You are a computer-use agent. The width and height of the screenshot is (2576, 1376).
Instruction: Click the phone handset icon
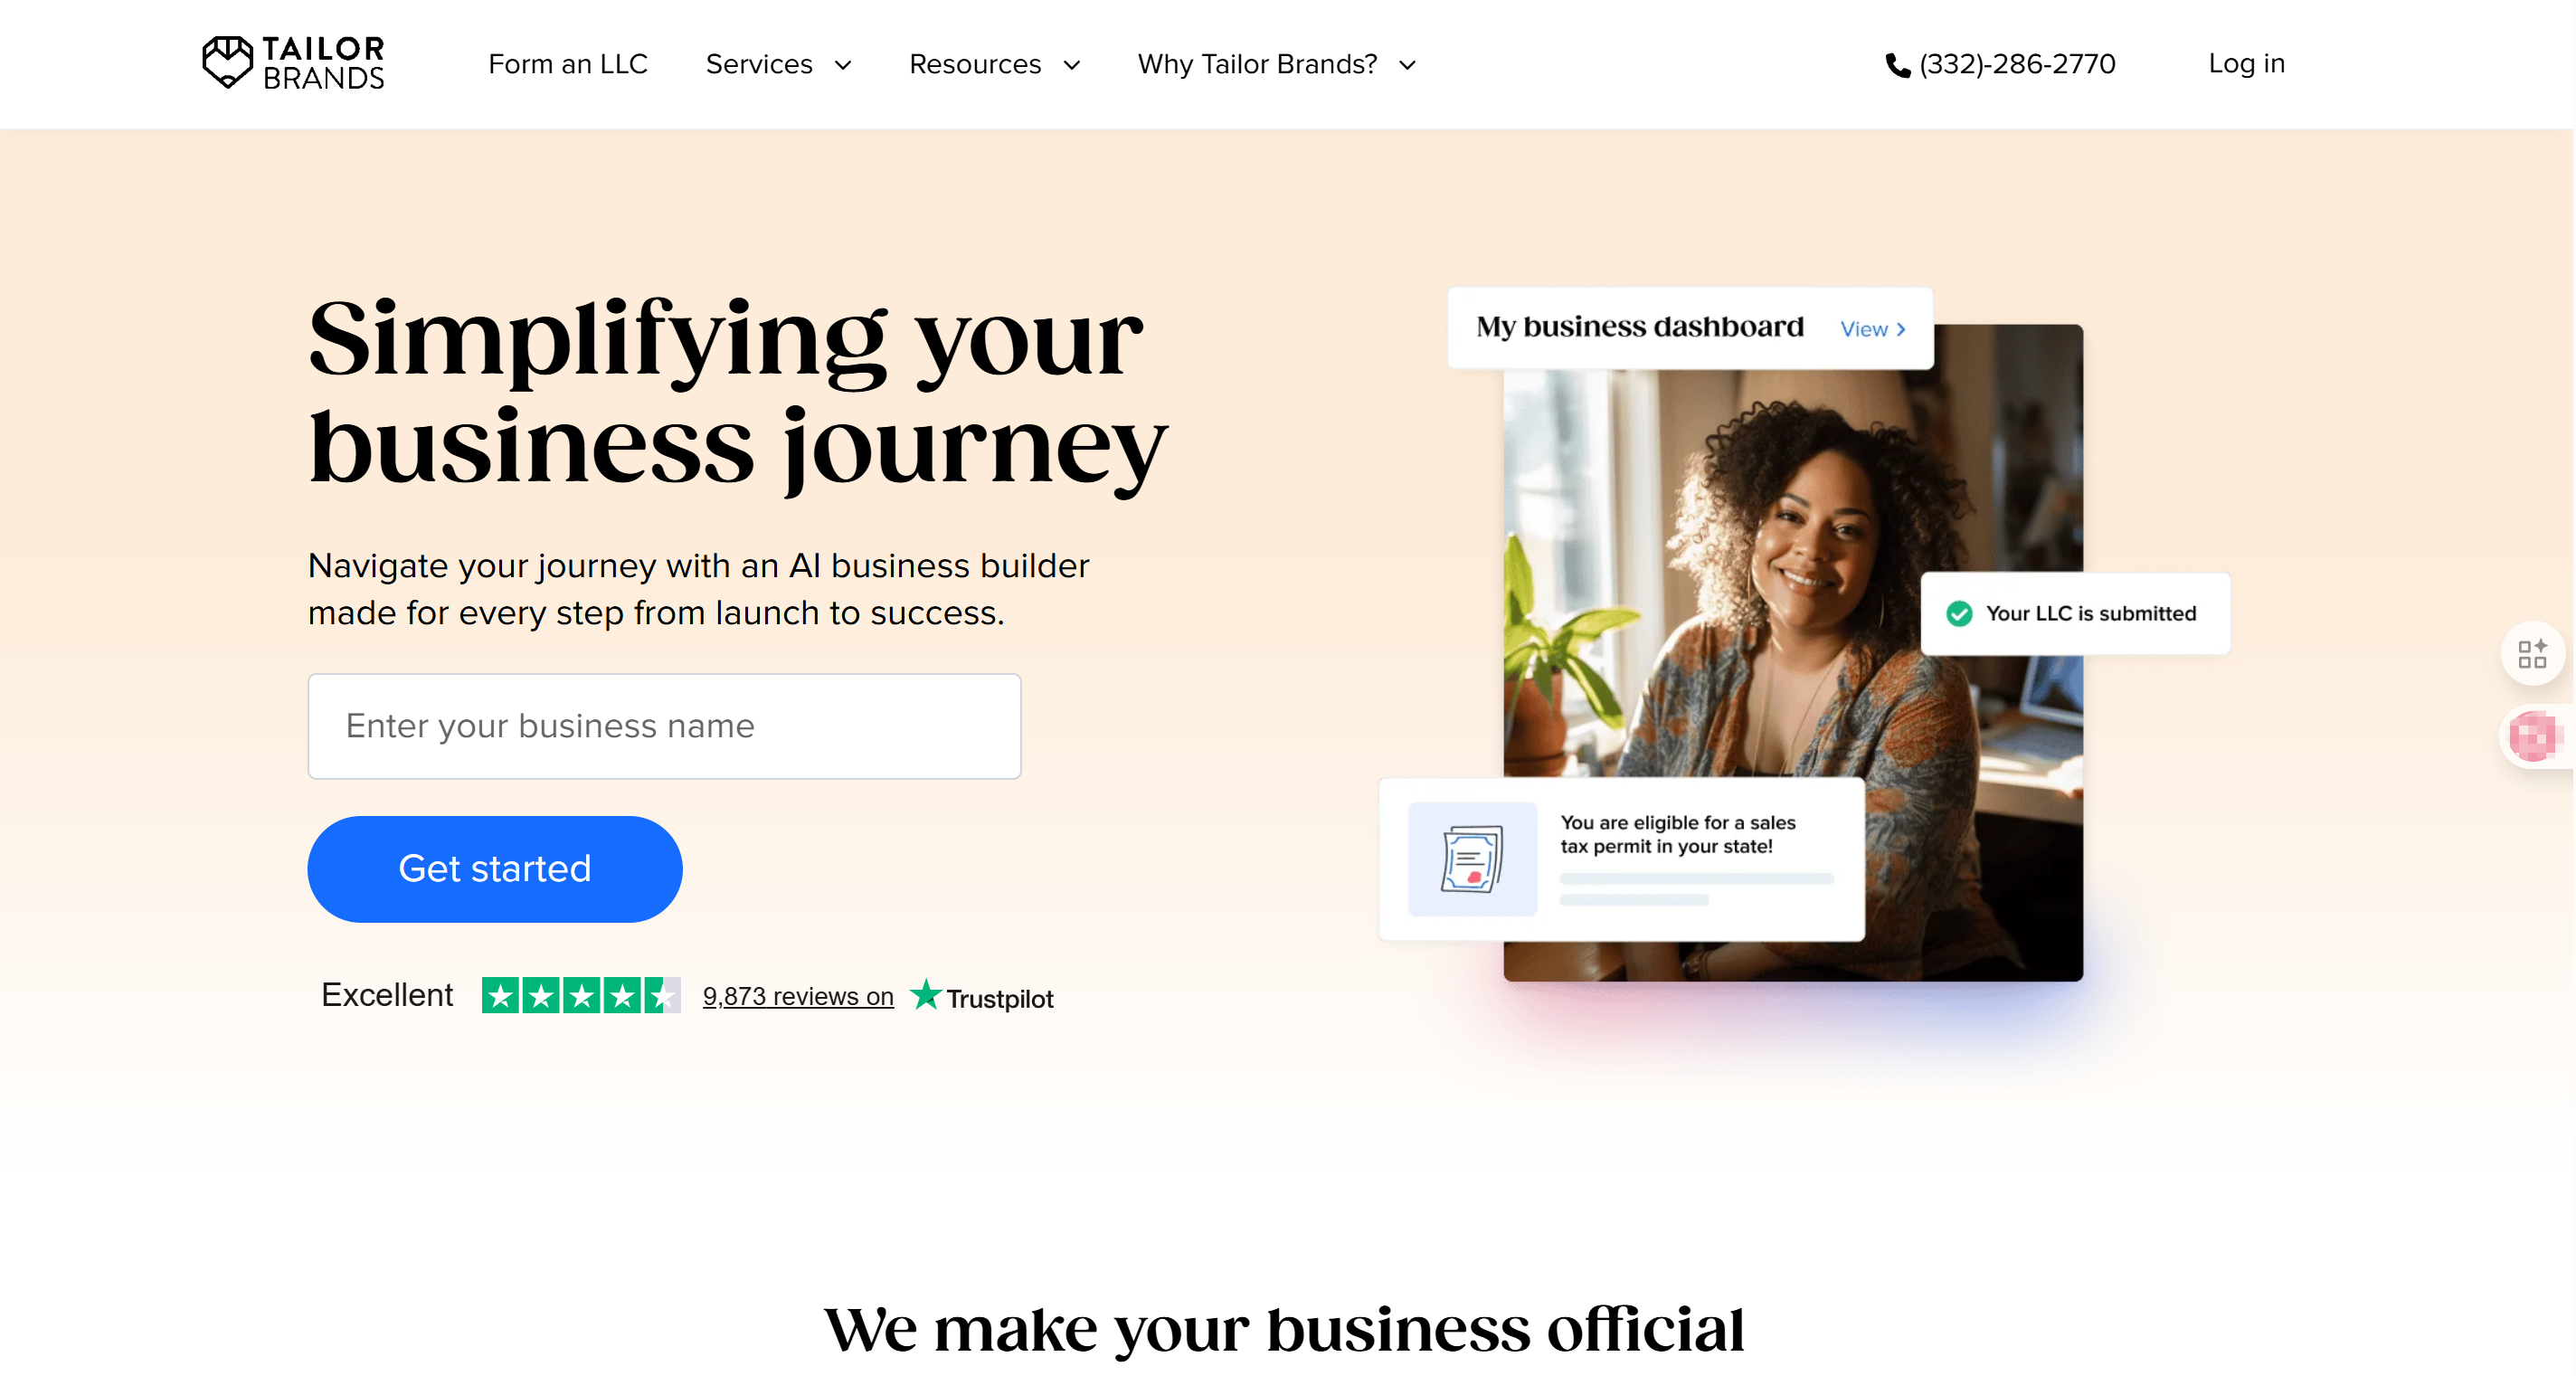(1897, 65)
